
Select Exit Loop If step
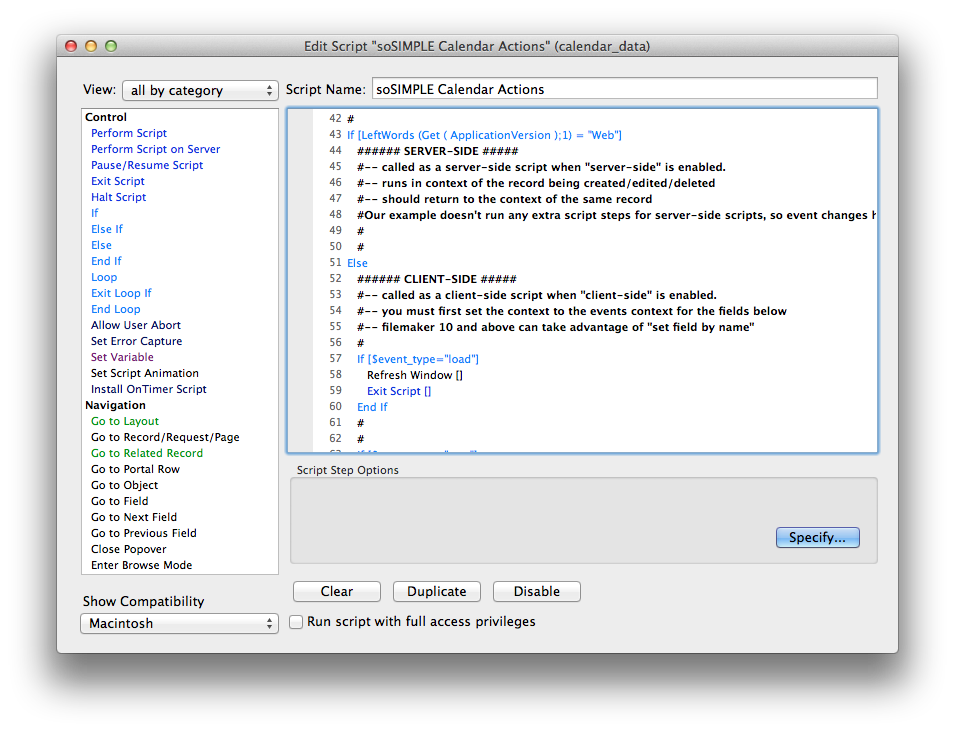coord(121,293)
